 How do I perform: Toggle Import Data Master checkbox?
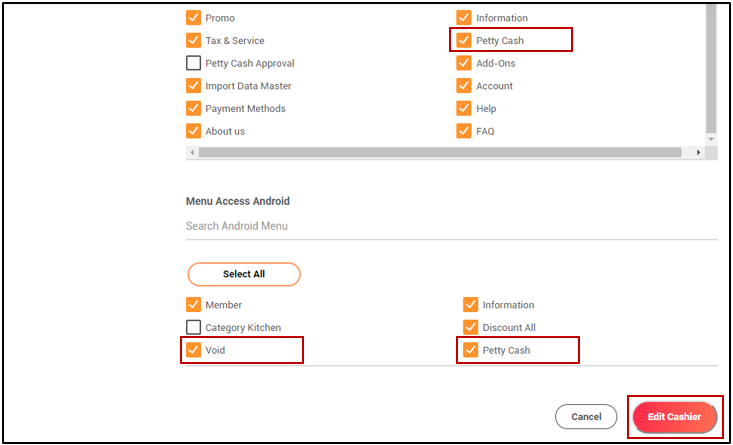pyautogui.click(x=193, y=86)
